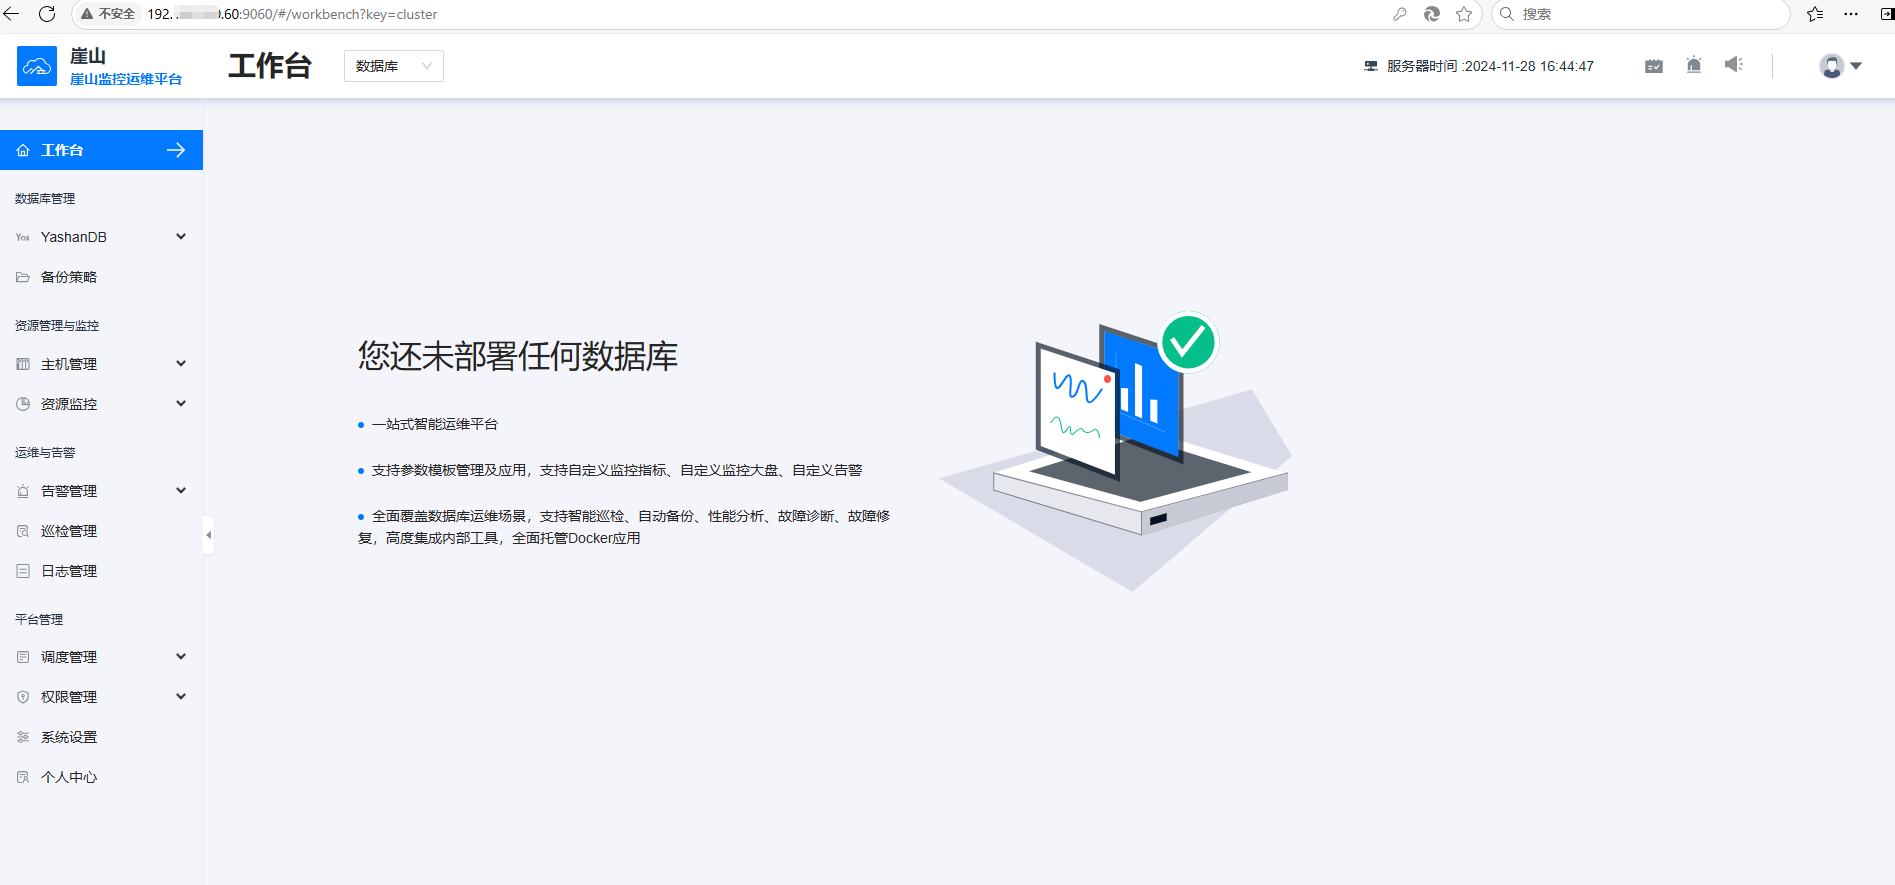
Task: Expand the 调度管理 submenu chevron
Action: (181, 657)
